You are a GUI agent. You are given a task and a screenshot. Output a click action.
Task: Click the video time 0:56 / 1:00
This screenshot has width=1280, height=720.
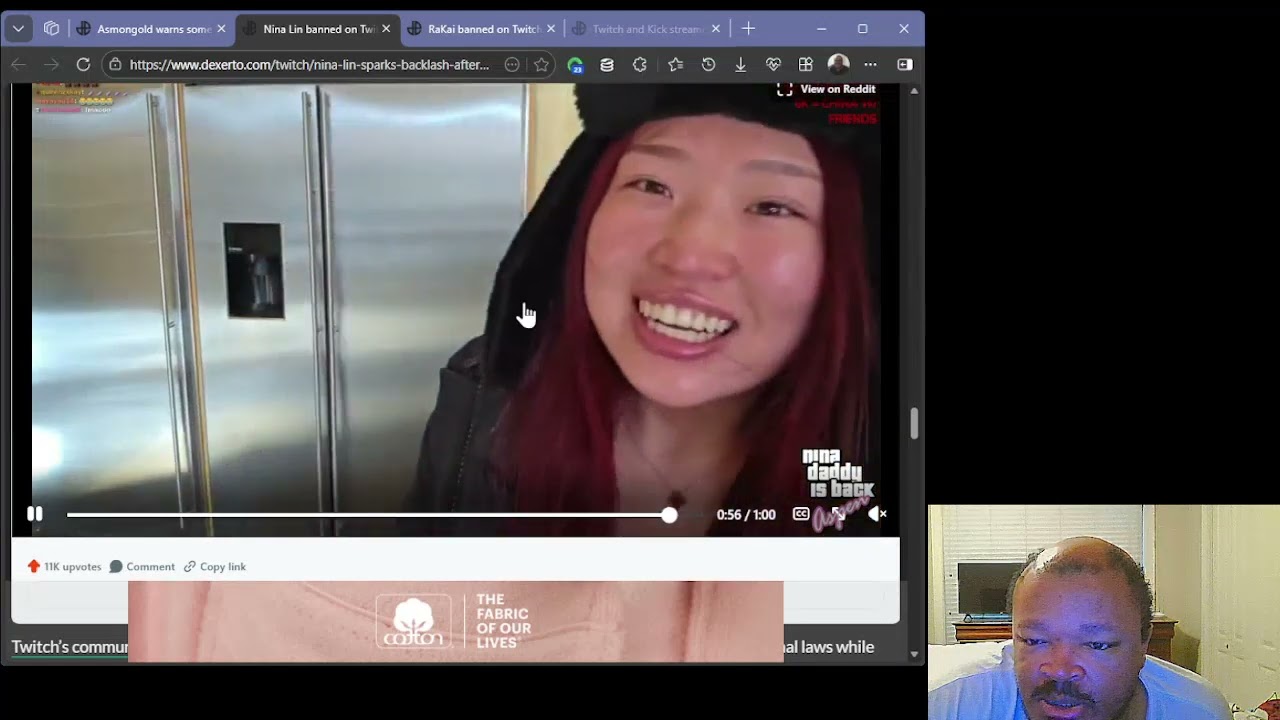(x=746, y=515)
